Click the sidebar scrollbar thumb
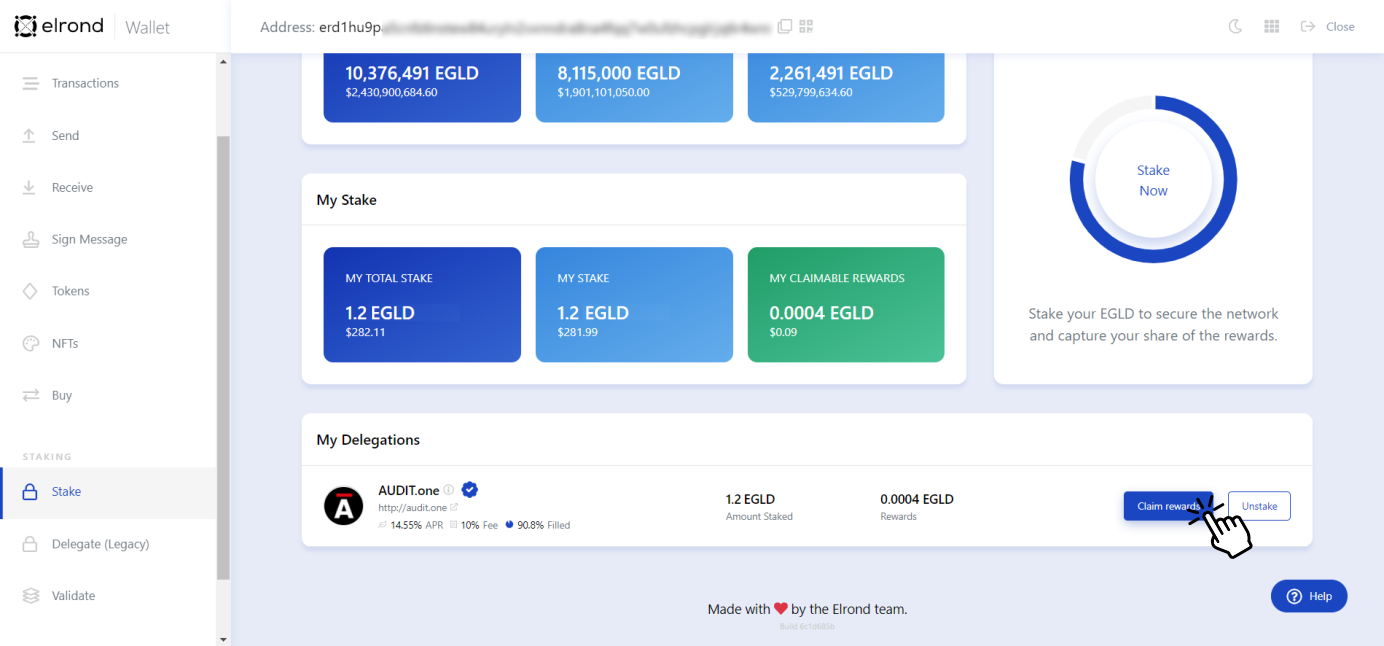The height and width of the screenshot is (646, 1384). [x=223, y=357]
